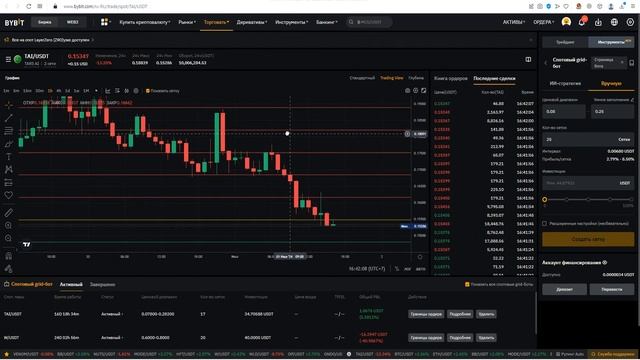Open the favorites heart tool
640x360 pixels.
tap(9, 196)
